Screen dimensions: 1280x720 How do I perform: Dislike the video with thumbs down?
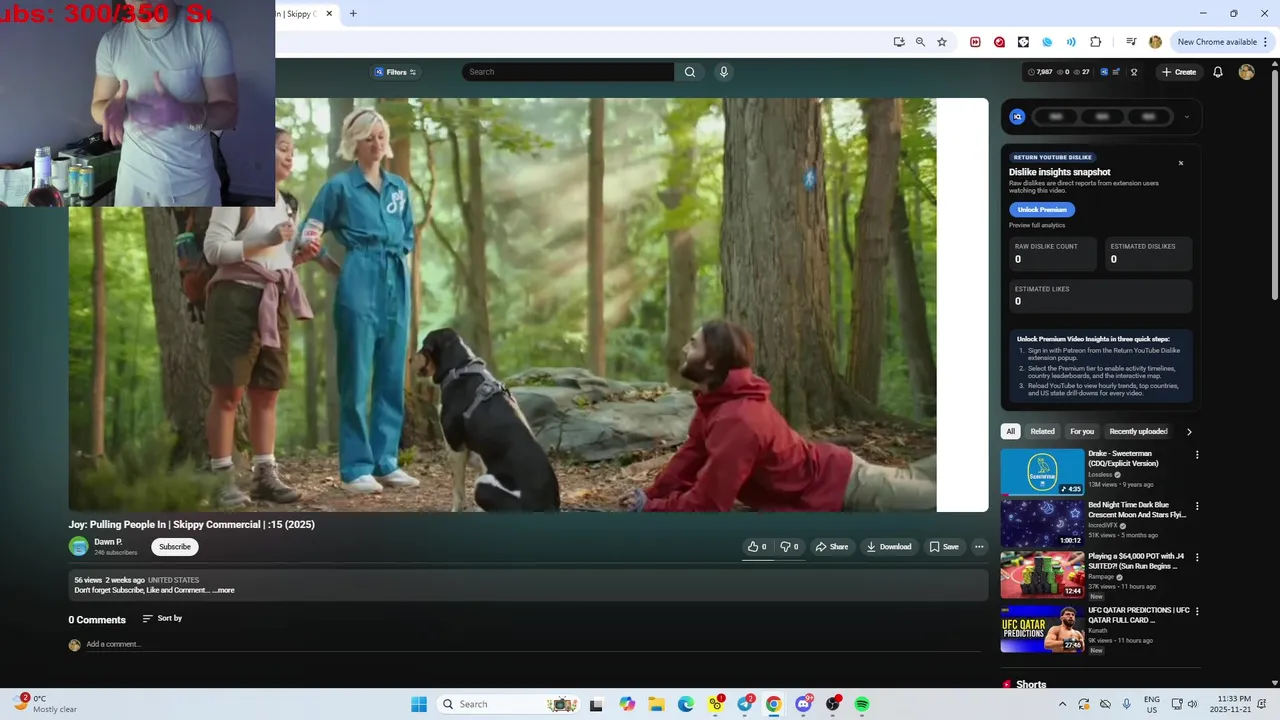click(789, 547)
